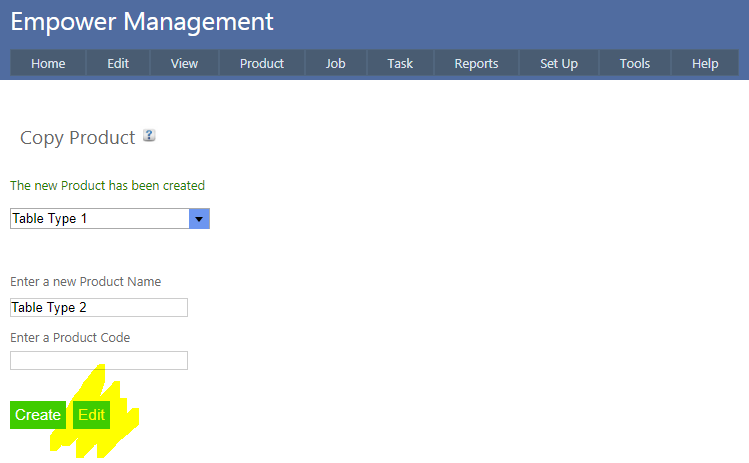Click the 'Enter a Product Code' label
Screen dimensions: 749x463
tap(70, 338)
